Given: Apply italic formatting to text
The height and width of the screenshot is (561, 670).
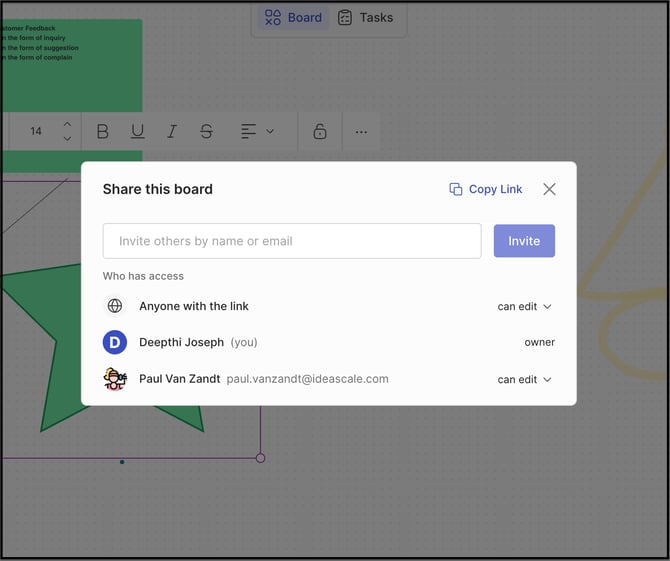Looking at the screenshot, I should [172, 131].
